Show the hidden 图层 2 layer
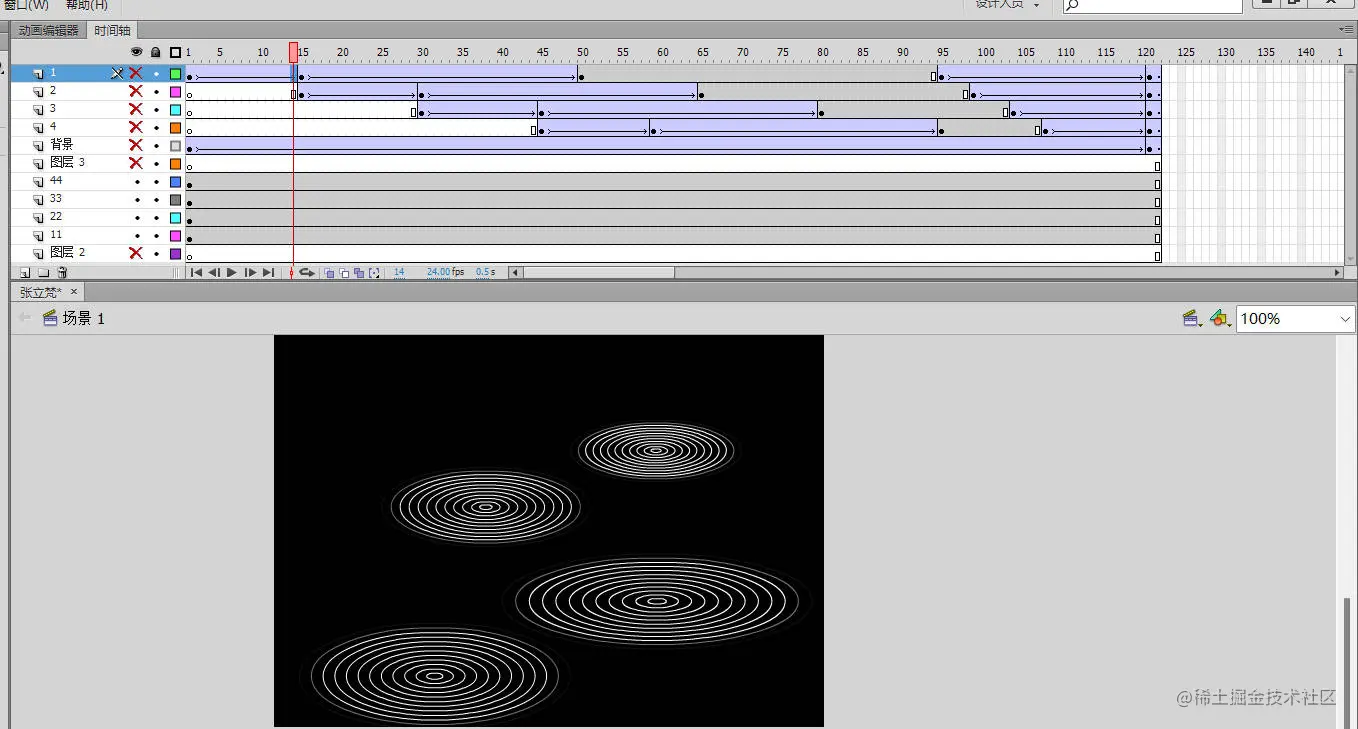Image resolution: width=1358 pixels, height=729 pixels. point(136,253)
